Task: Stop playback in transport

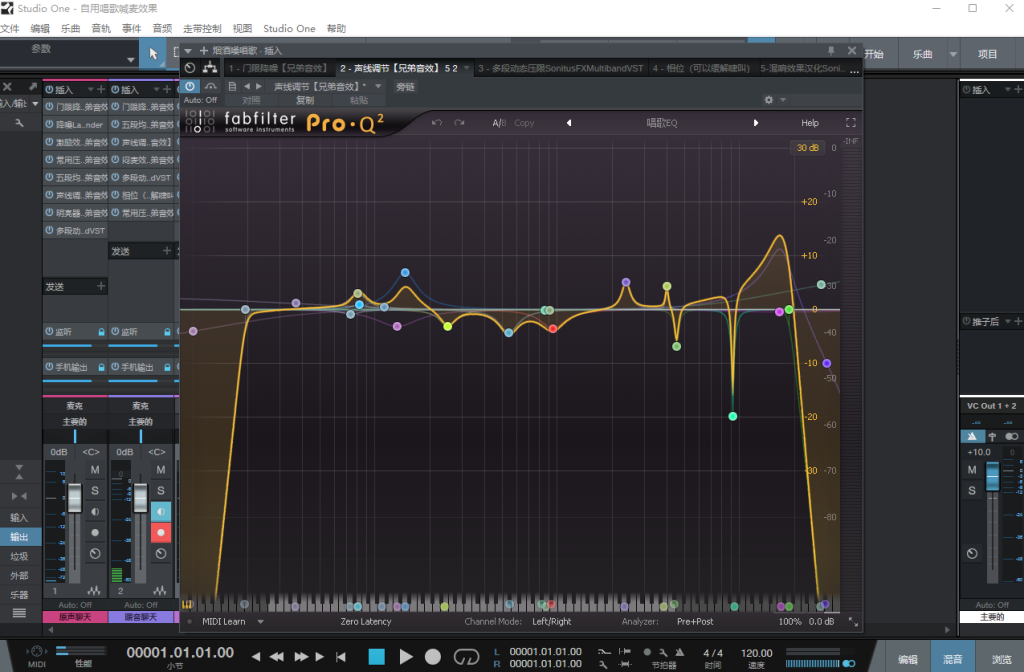Action: point(377,656)
